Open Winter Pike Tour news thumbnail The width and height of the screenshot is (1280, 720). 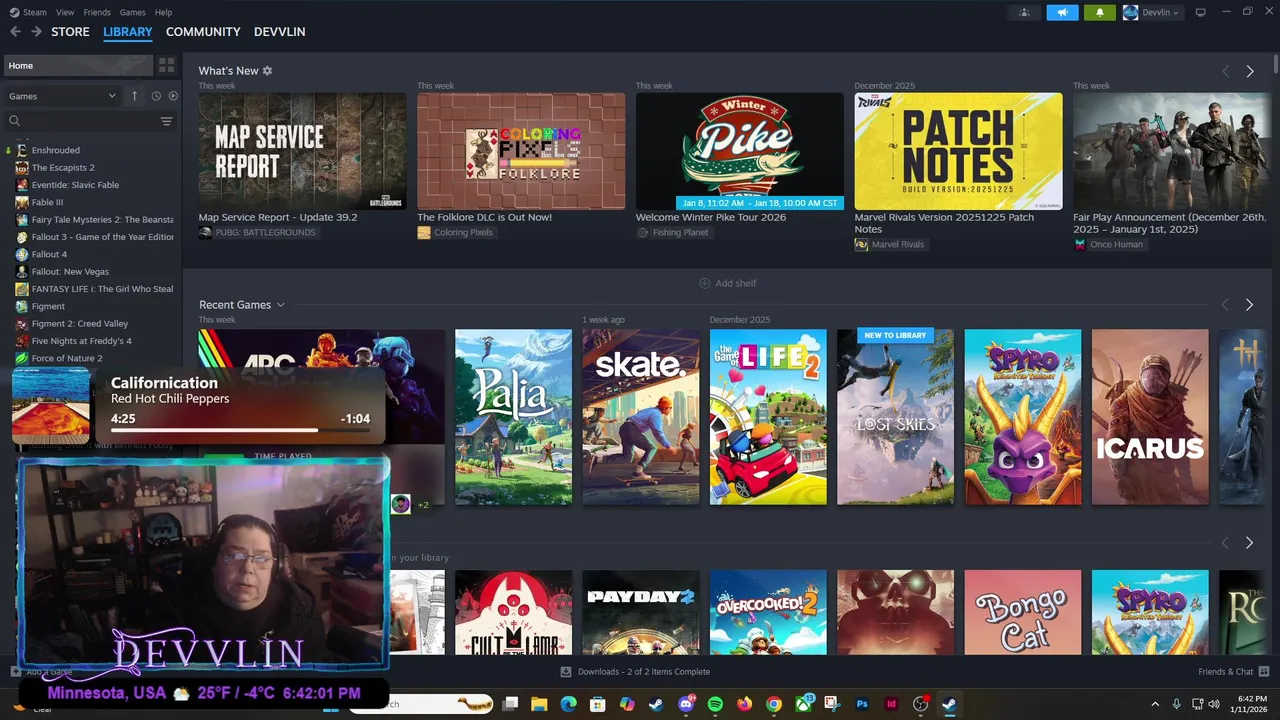tap(740, 151)
